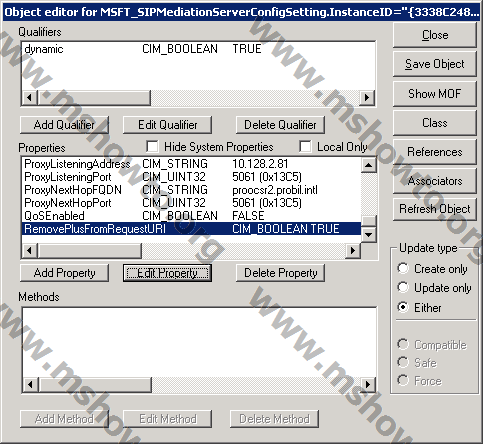This screenshot has height=444, width=483.
Task: Select the QoSEnabled property row
Action: coord(191,216)
